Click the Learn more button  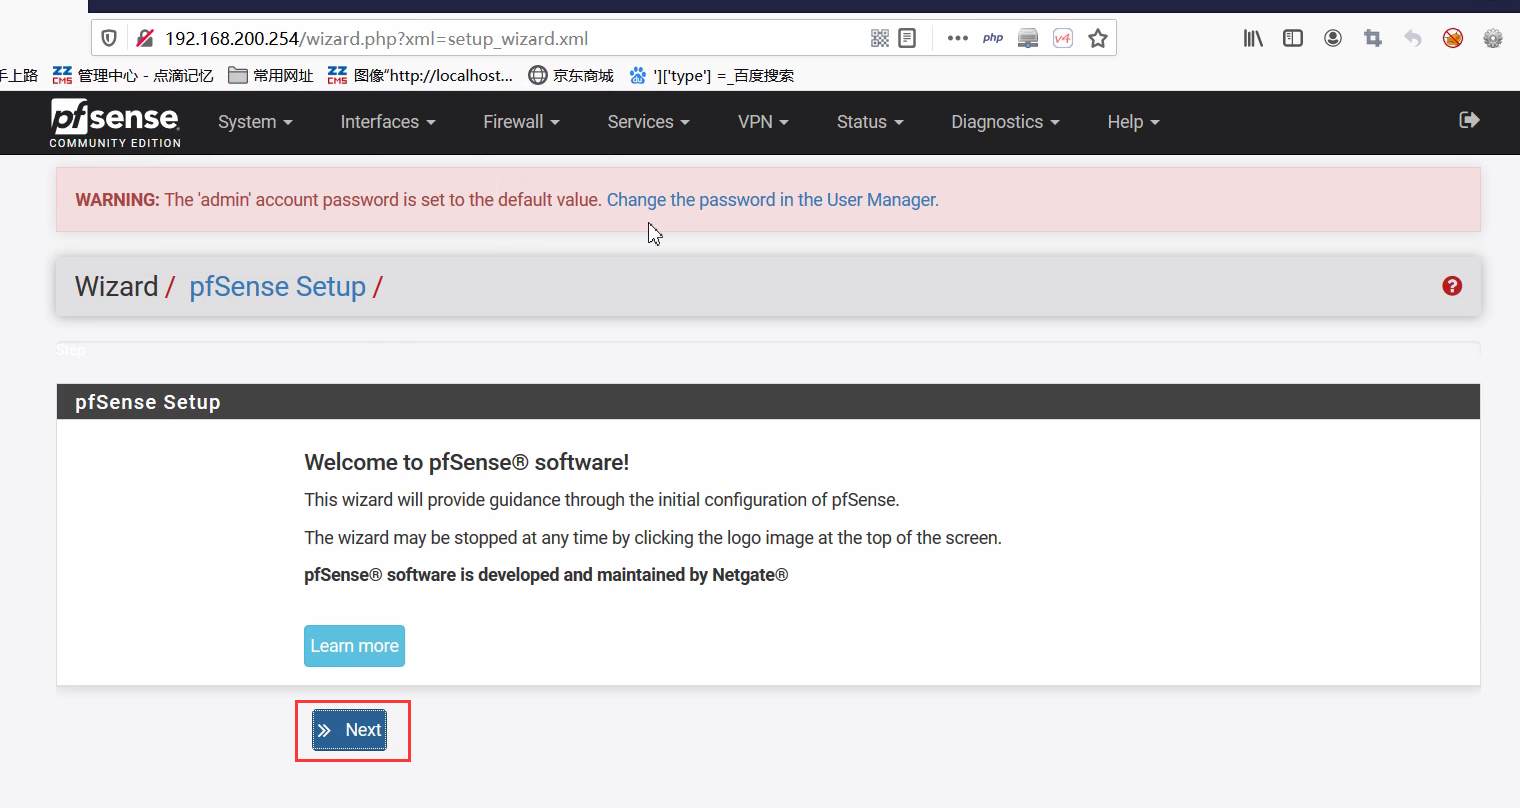(x=354, y=646)
